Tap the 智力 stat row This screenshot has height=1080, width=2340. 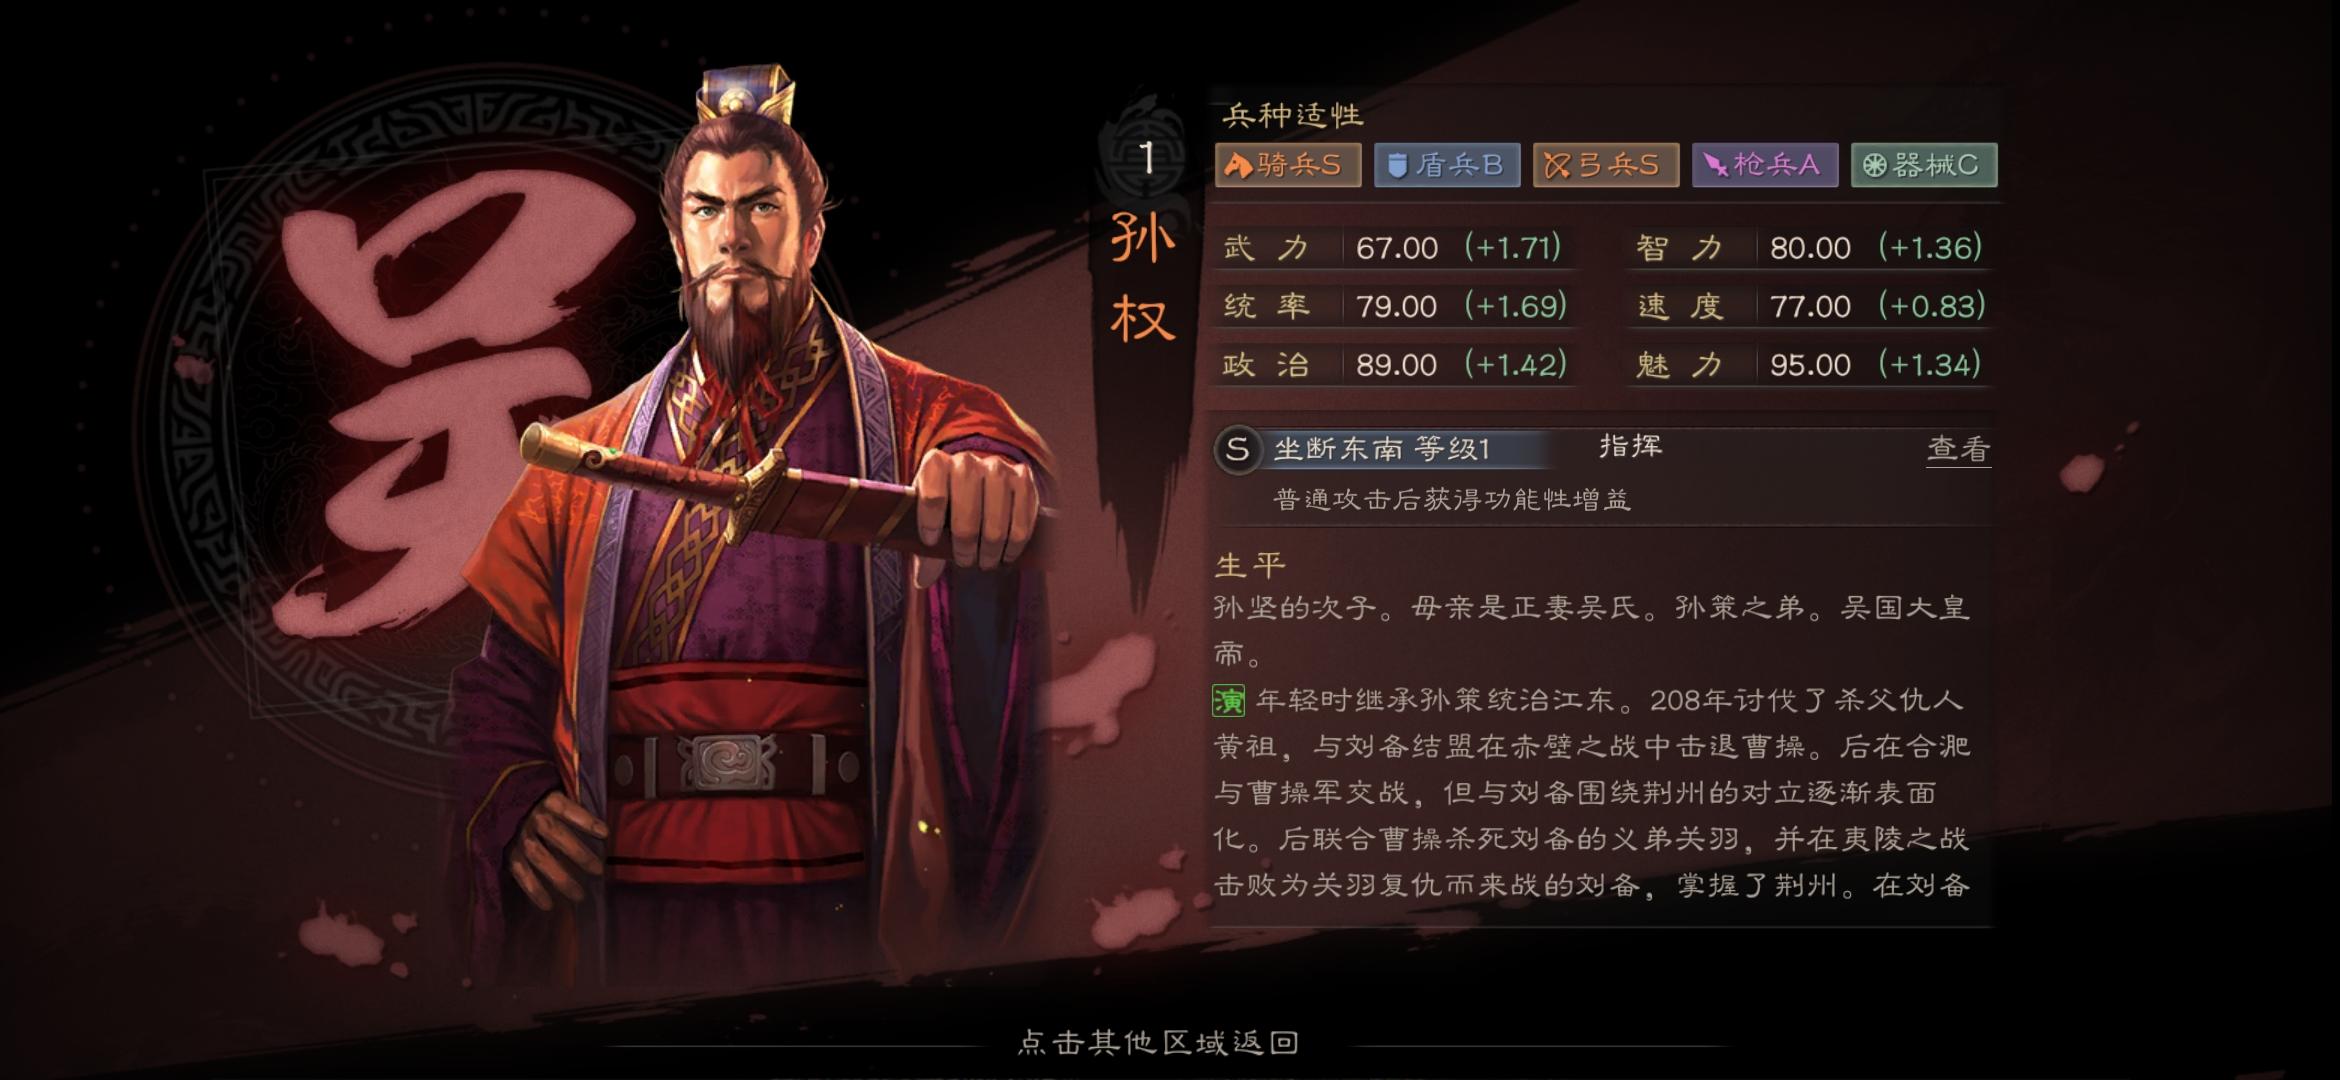pyautogui.click(x=1809, y=247)
